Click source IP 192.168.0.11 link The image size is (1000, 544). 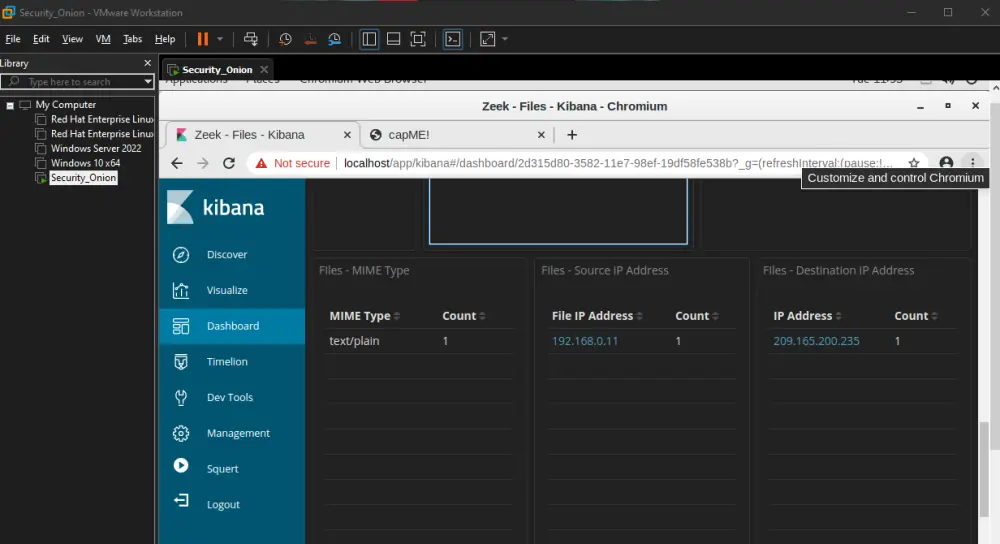585,341
